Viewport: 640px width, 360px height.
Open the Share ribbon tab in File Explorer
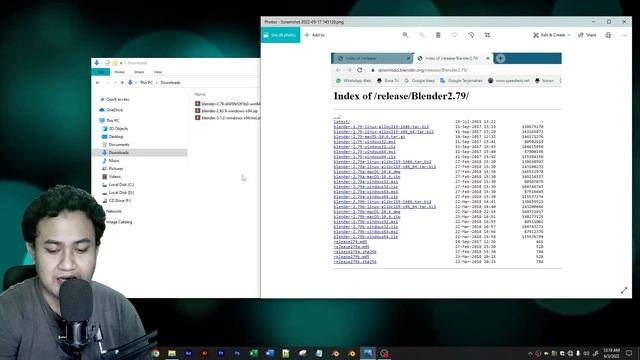click(139, 72)
